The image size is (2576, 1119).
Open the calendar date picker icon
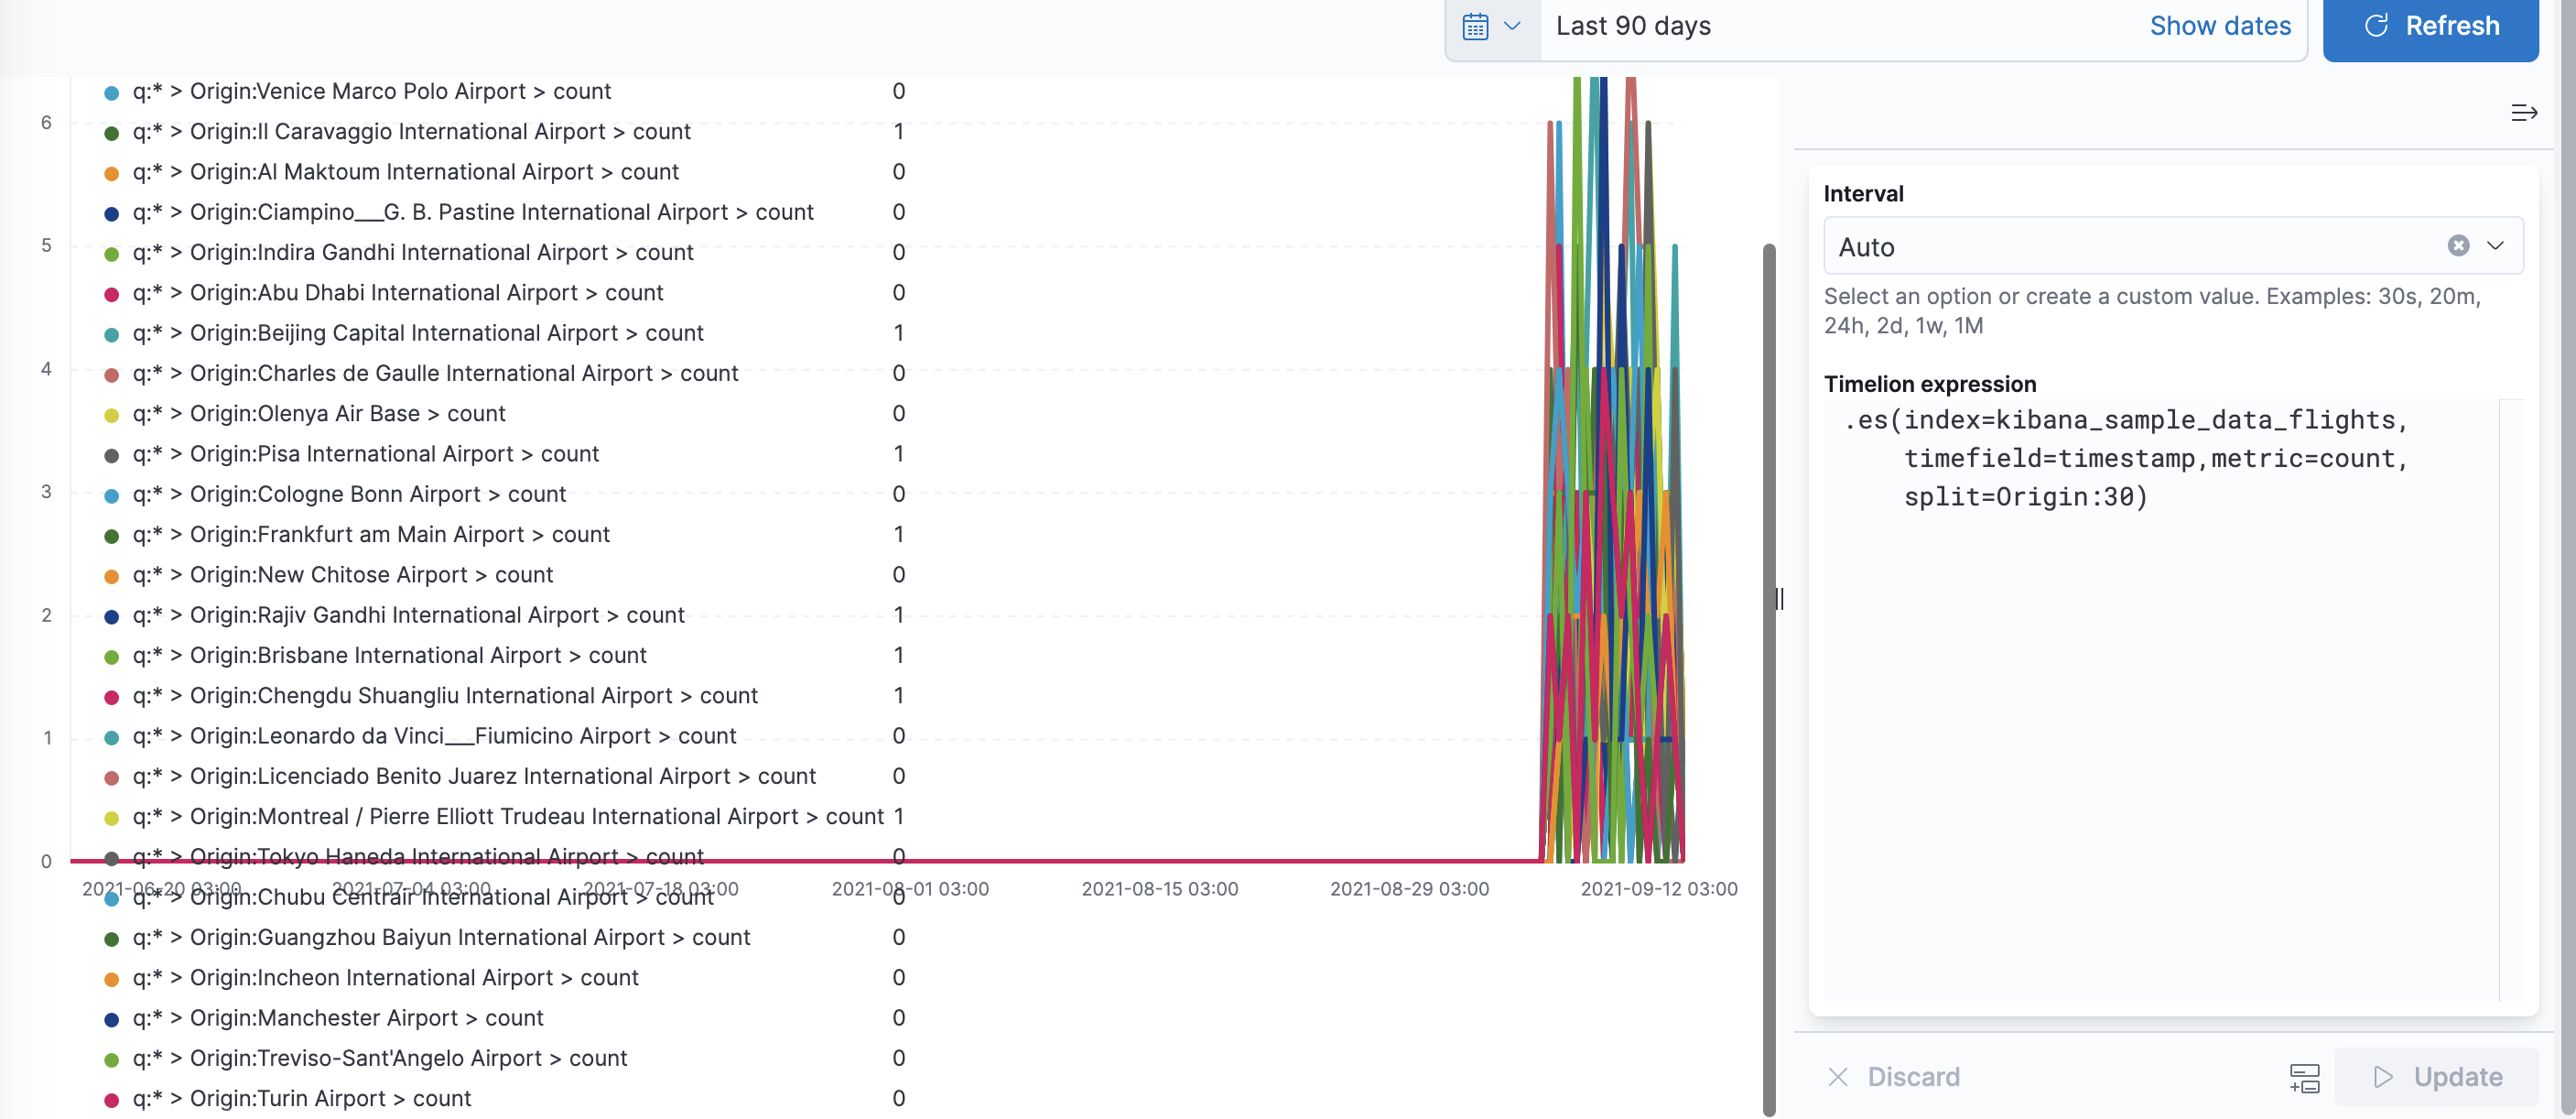click(x=1477, y=26)
